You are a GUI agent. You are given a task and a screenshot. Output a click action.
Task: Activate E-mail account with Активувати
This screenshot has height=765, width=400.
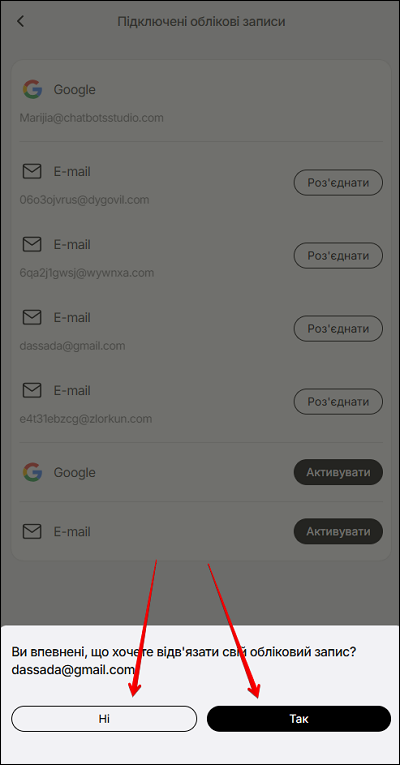point(338,531)
